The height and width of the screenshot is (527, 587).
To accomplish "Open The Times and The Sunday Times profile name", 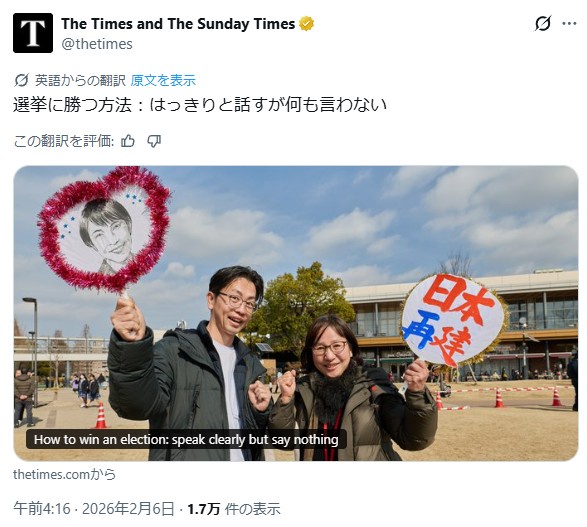I will [178, 24].
